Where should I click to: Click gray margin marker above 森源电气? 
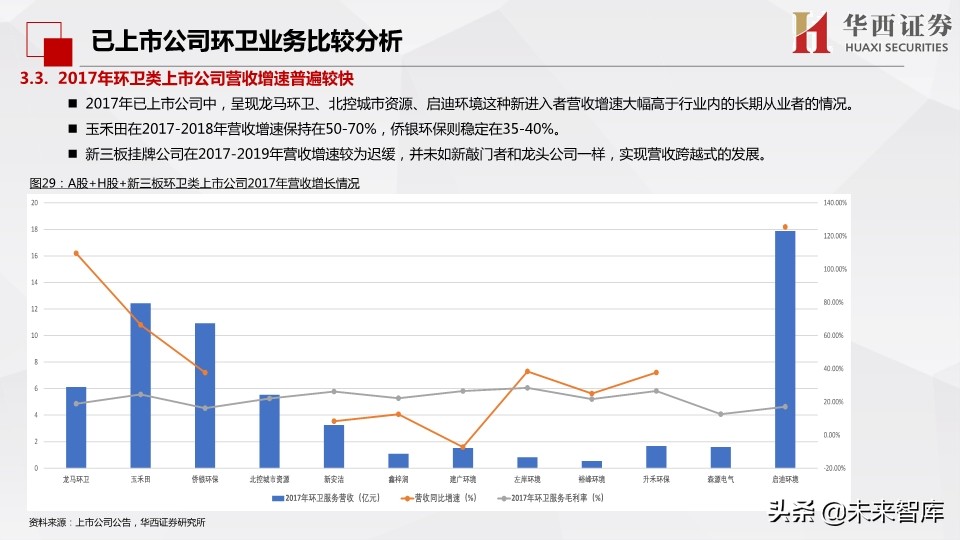pos(721,414)
